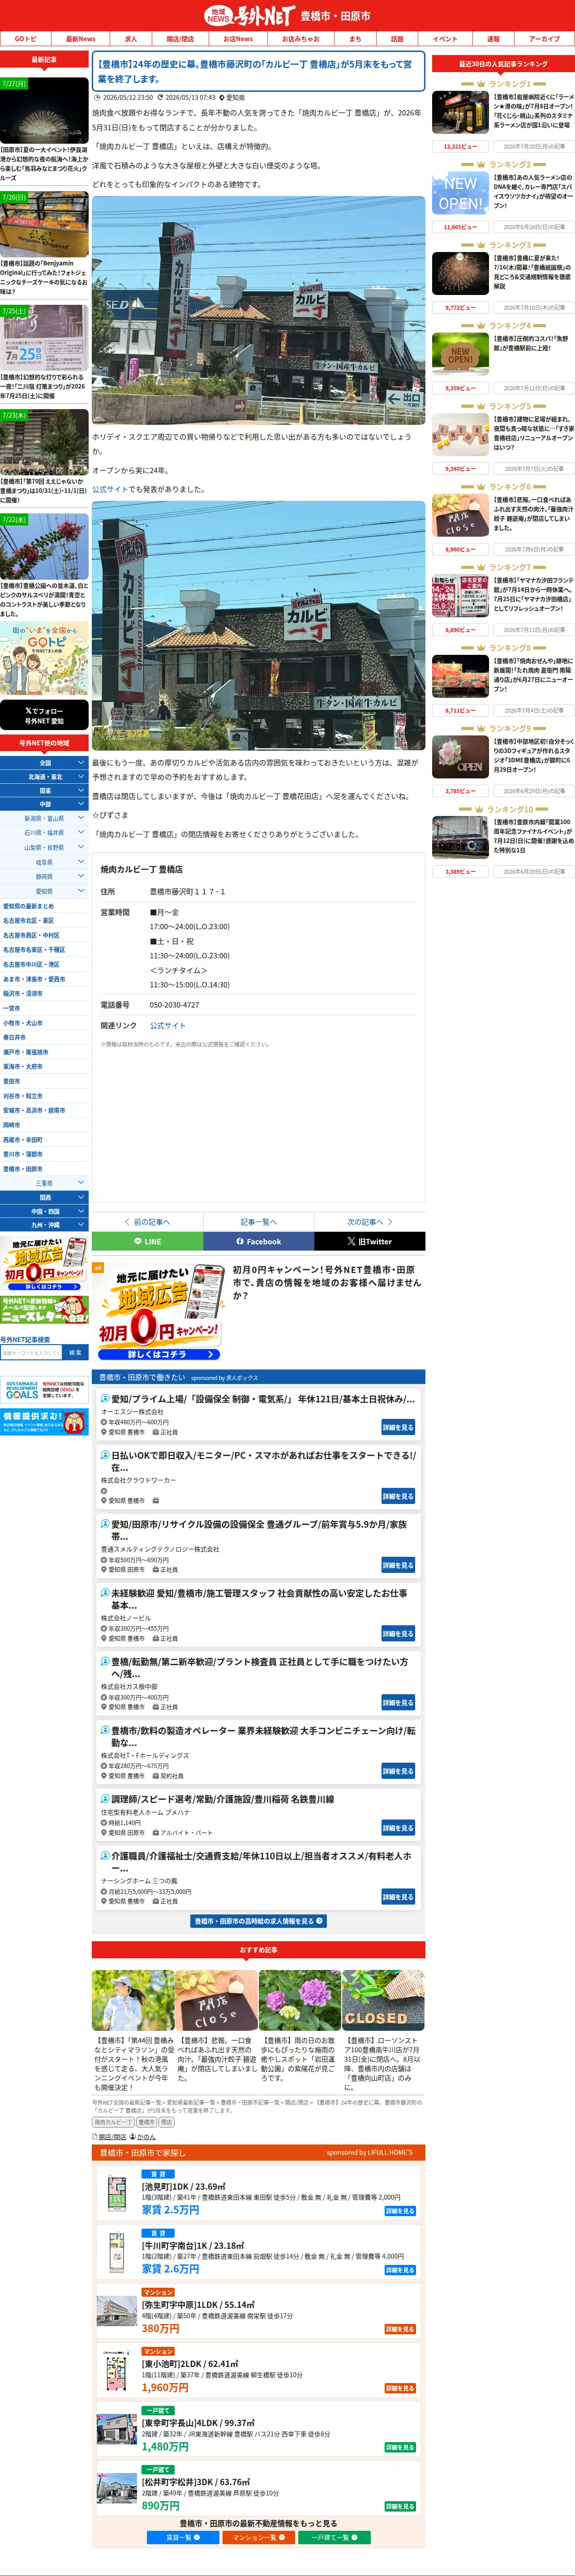Expand the 静岡県 submenu
Image resolution: width=575 pixels, height=2576 pixels.
44,877
